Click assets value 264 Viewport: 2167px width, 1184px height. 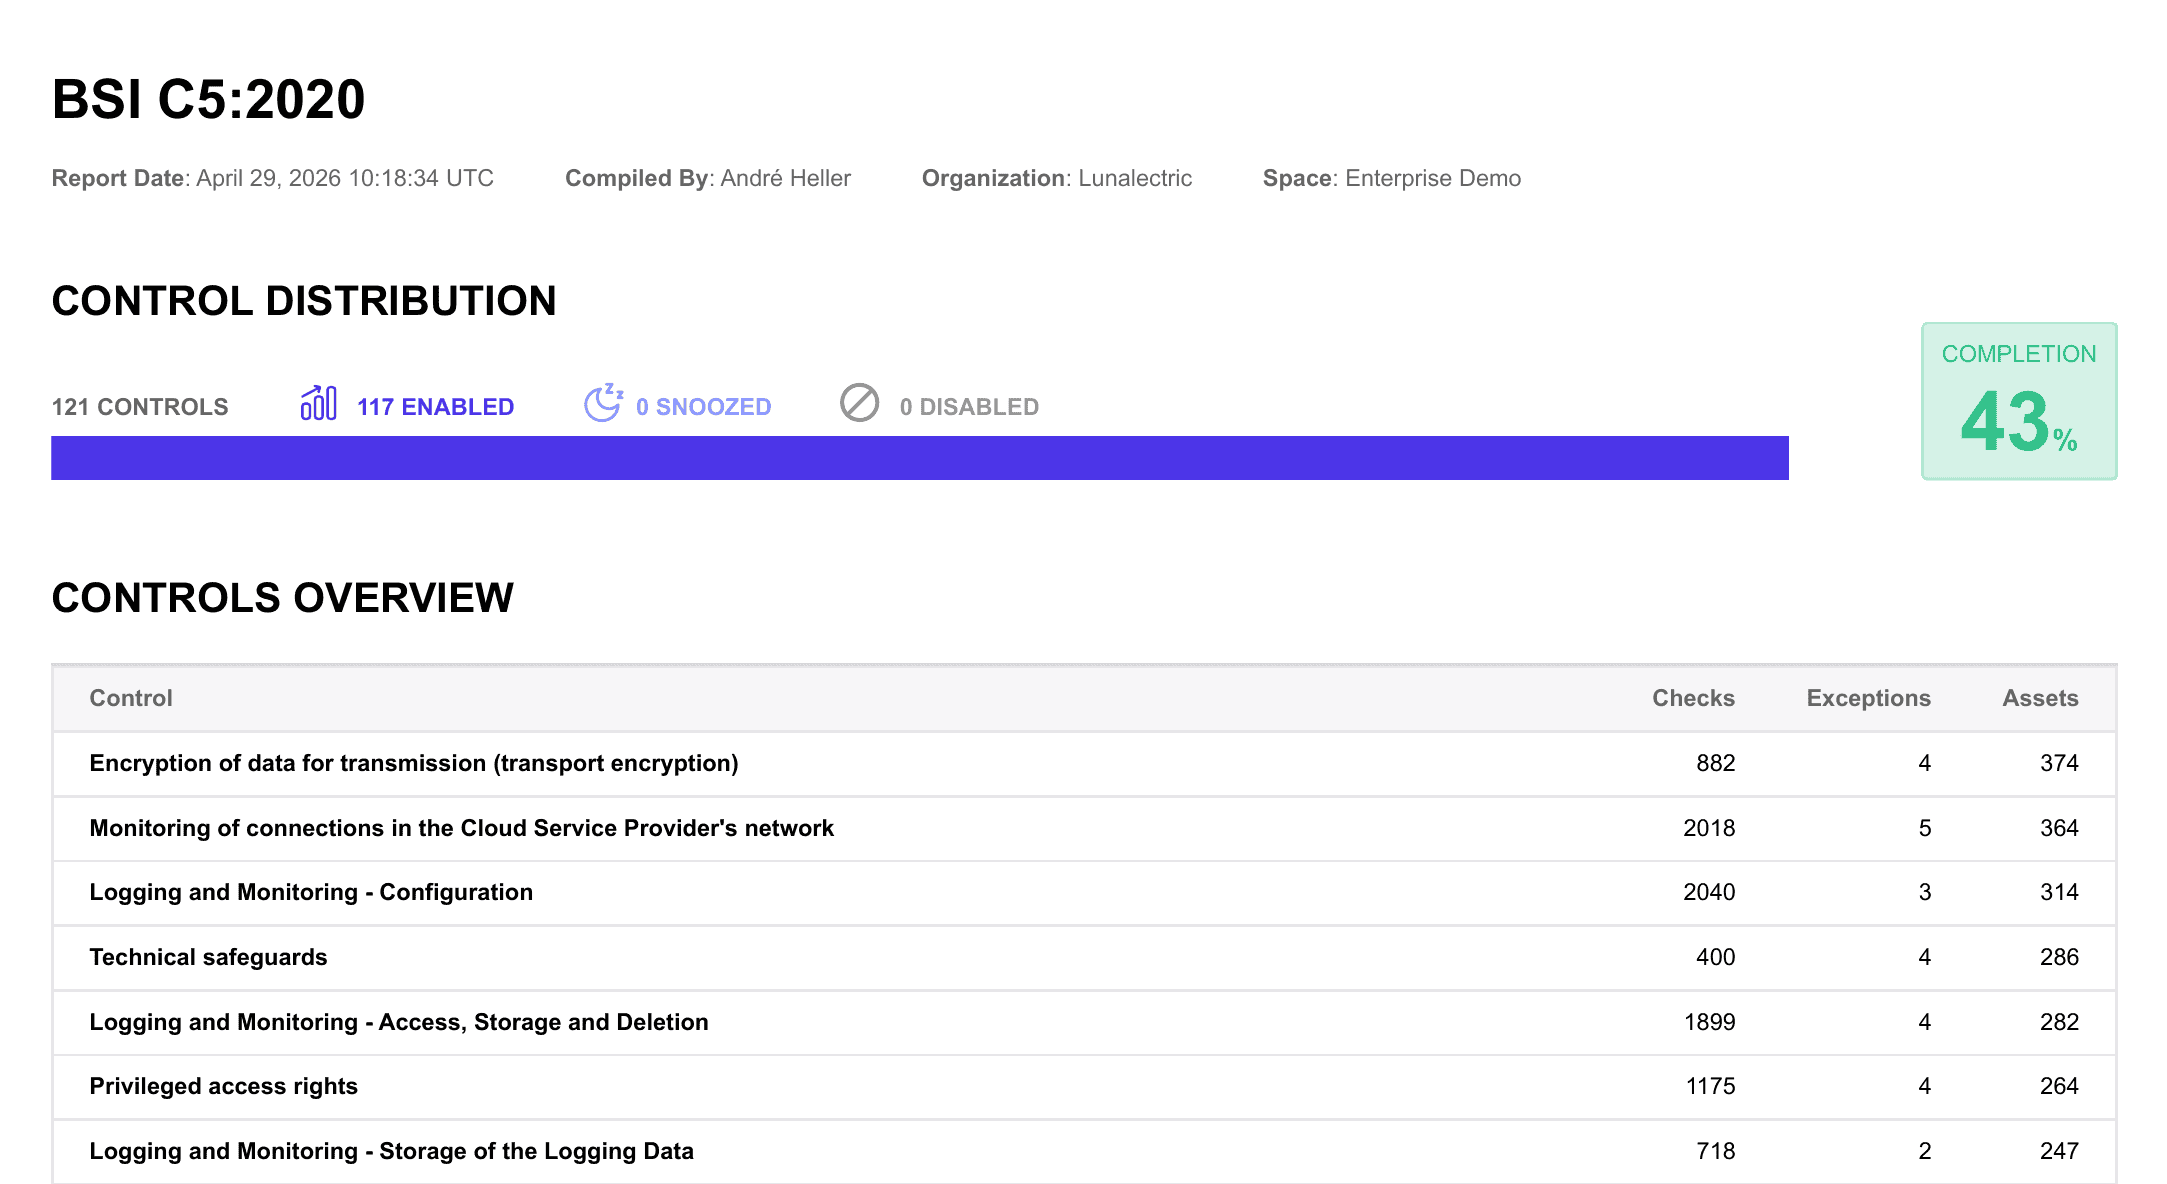(2059, 1086)
